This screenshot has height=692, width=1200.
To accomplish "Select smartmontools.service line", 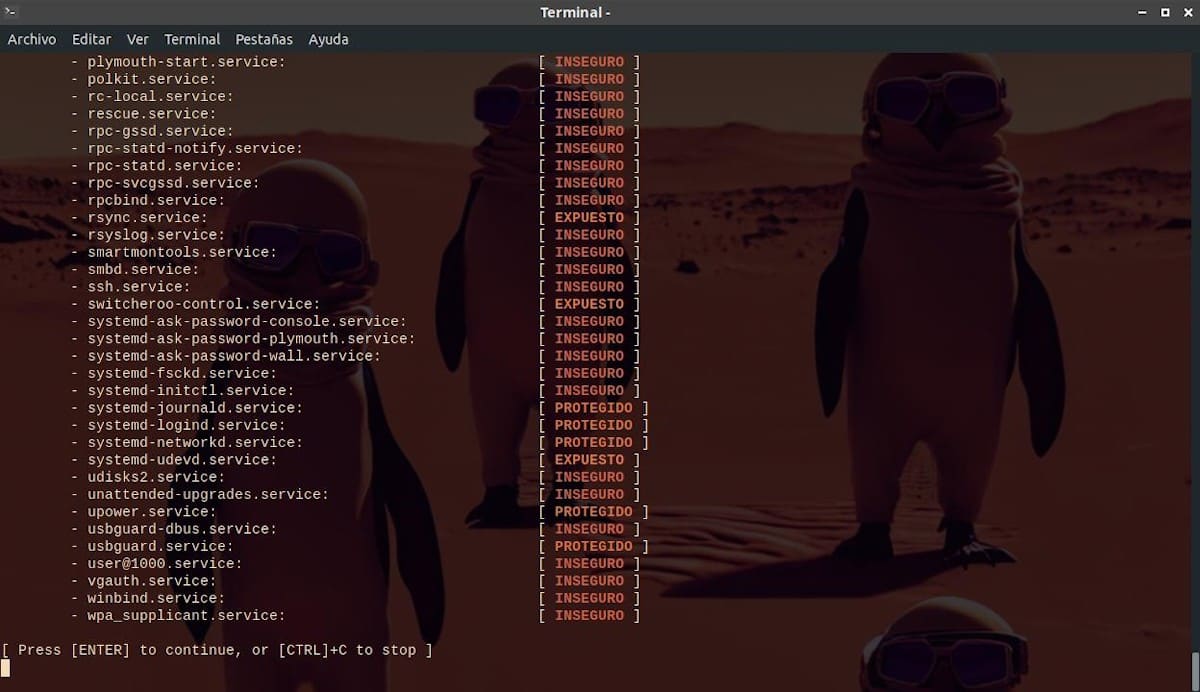I will click(x=355, y=252).
